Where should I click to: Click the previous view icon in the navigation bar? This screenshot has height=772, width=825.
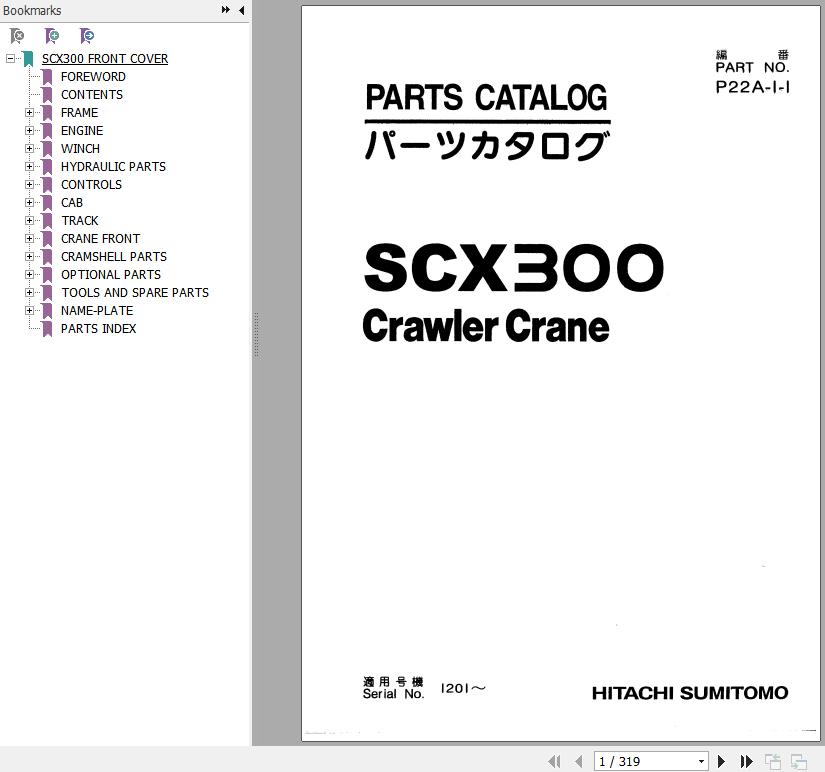coord(772,761)
